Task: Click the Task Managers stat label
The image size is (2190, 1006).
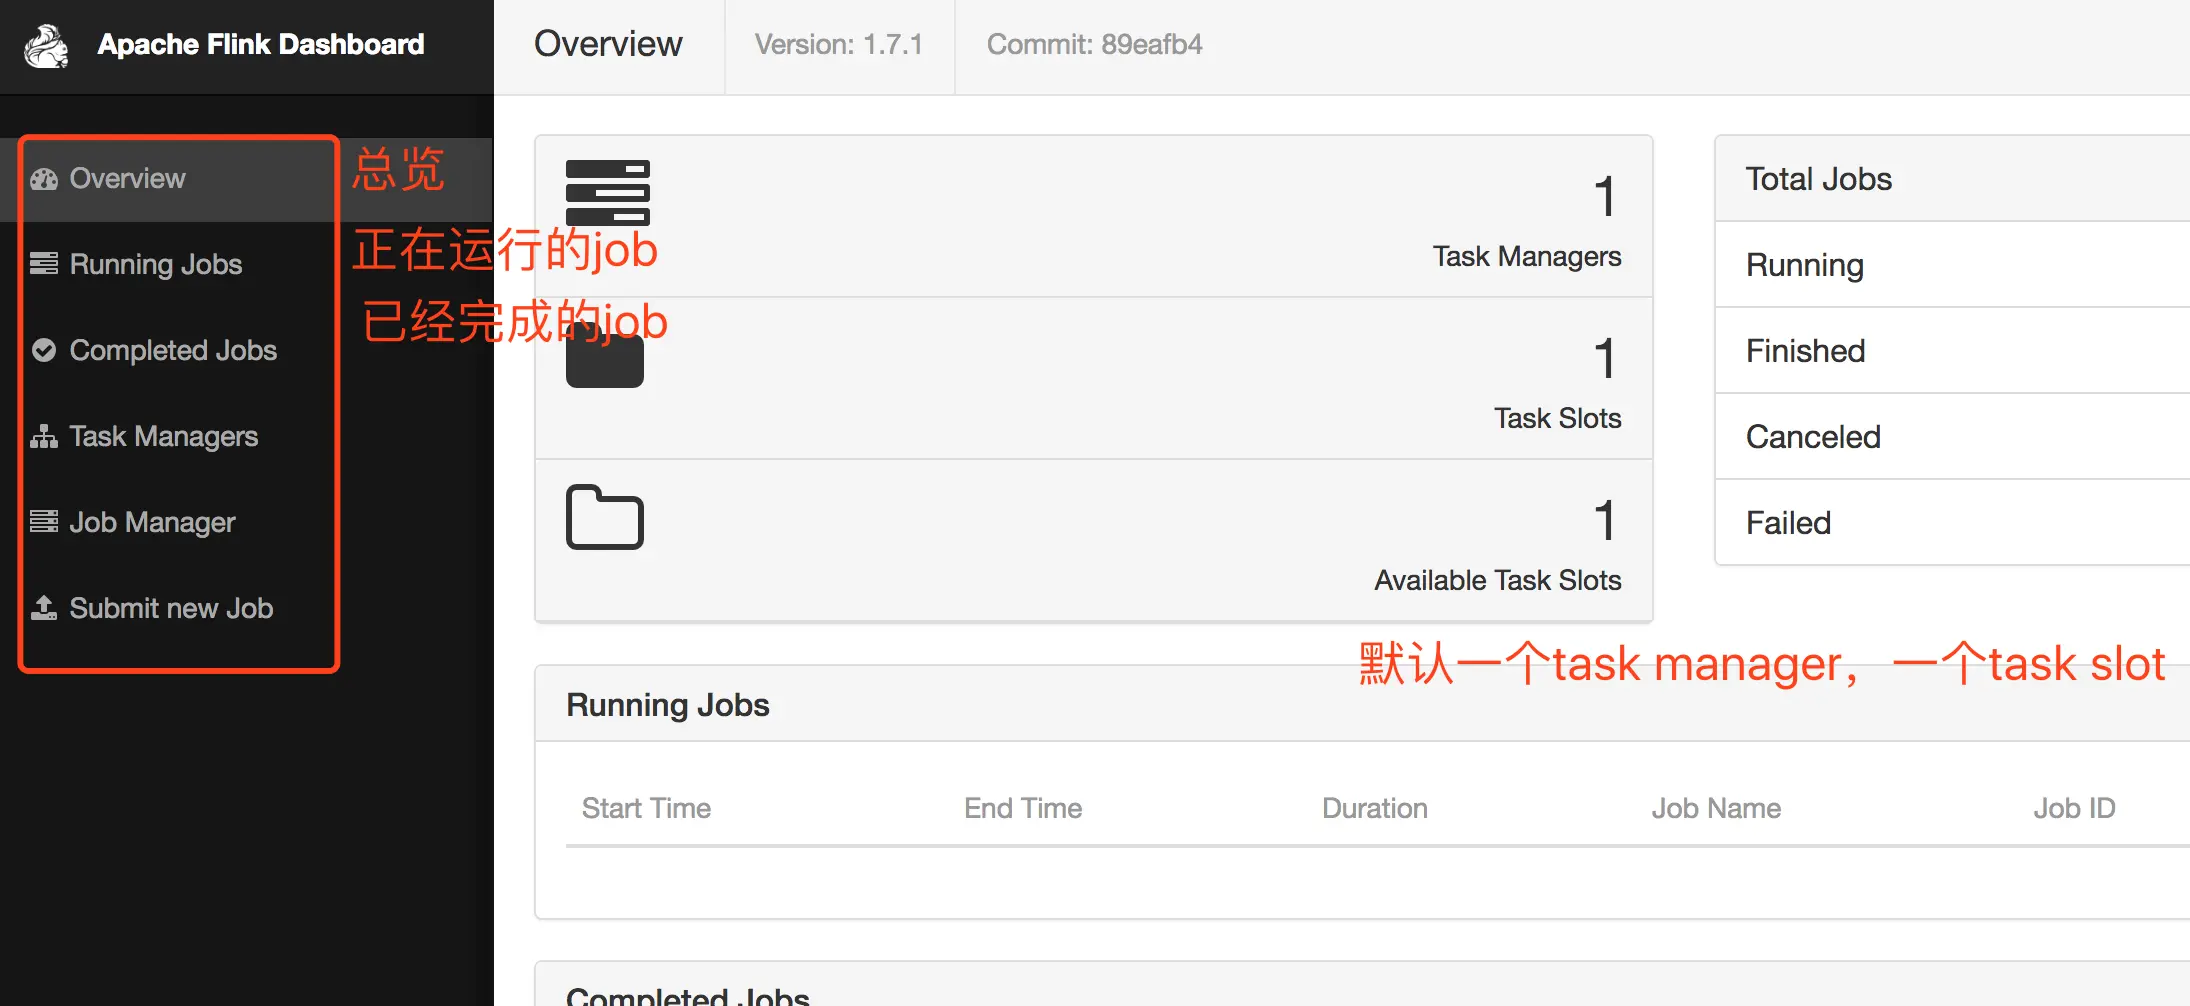Action: [x=1527, y=257]
